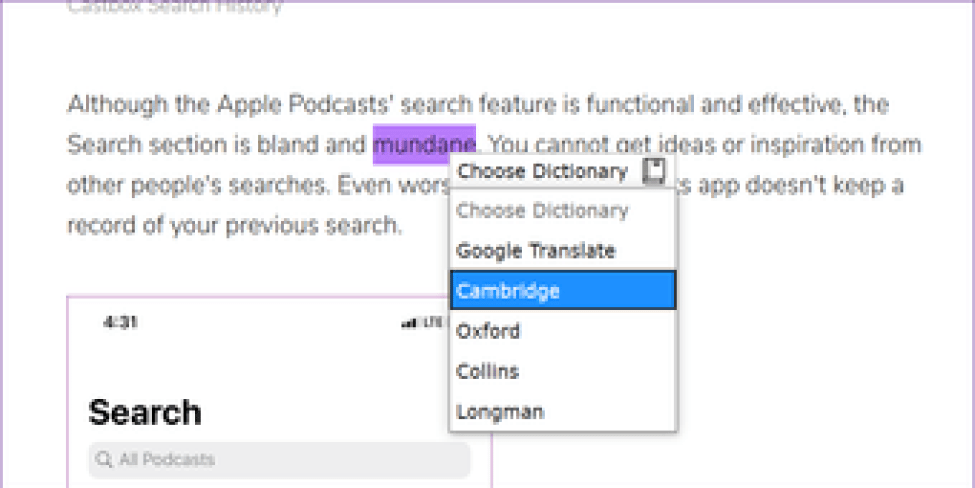Select Google Translate from the dictionary list
Viewport: 975px width, 488px height.
click(x=535, y=250)
